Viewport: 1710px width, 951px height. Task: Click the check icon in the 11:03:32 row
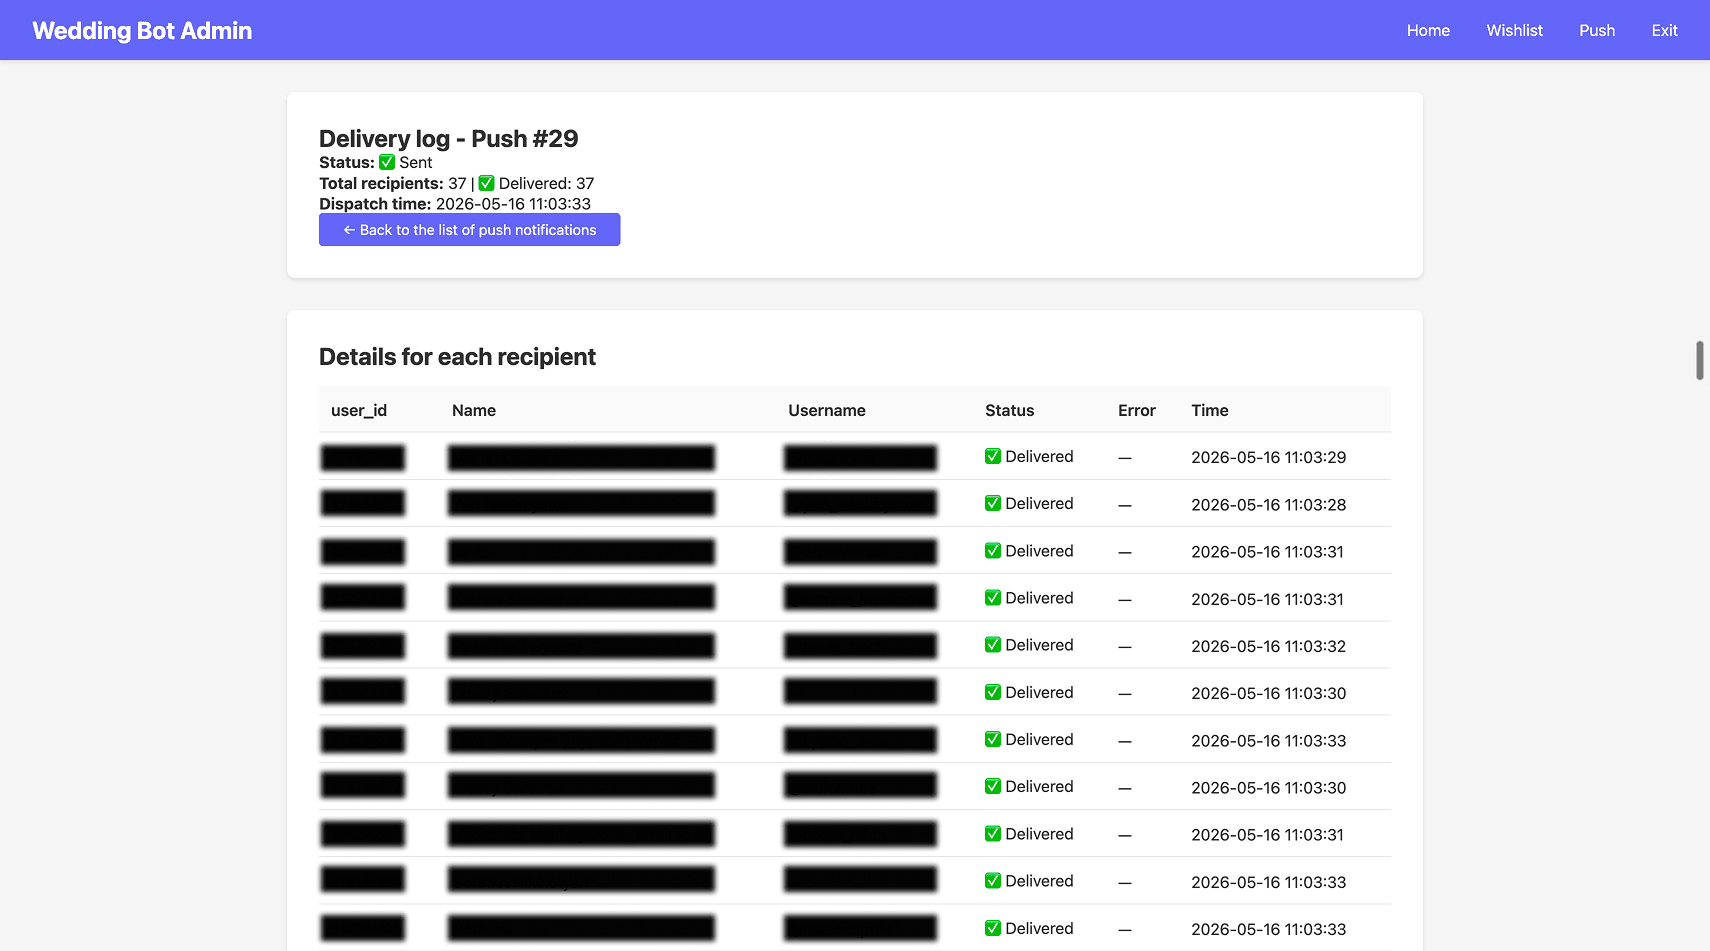(x=993, y=645)
